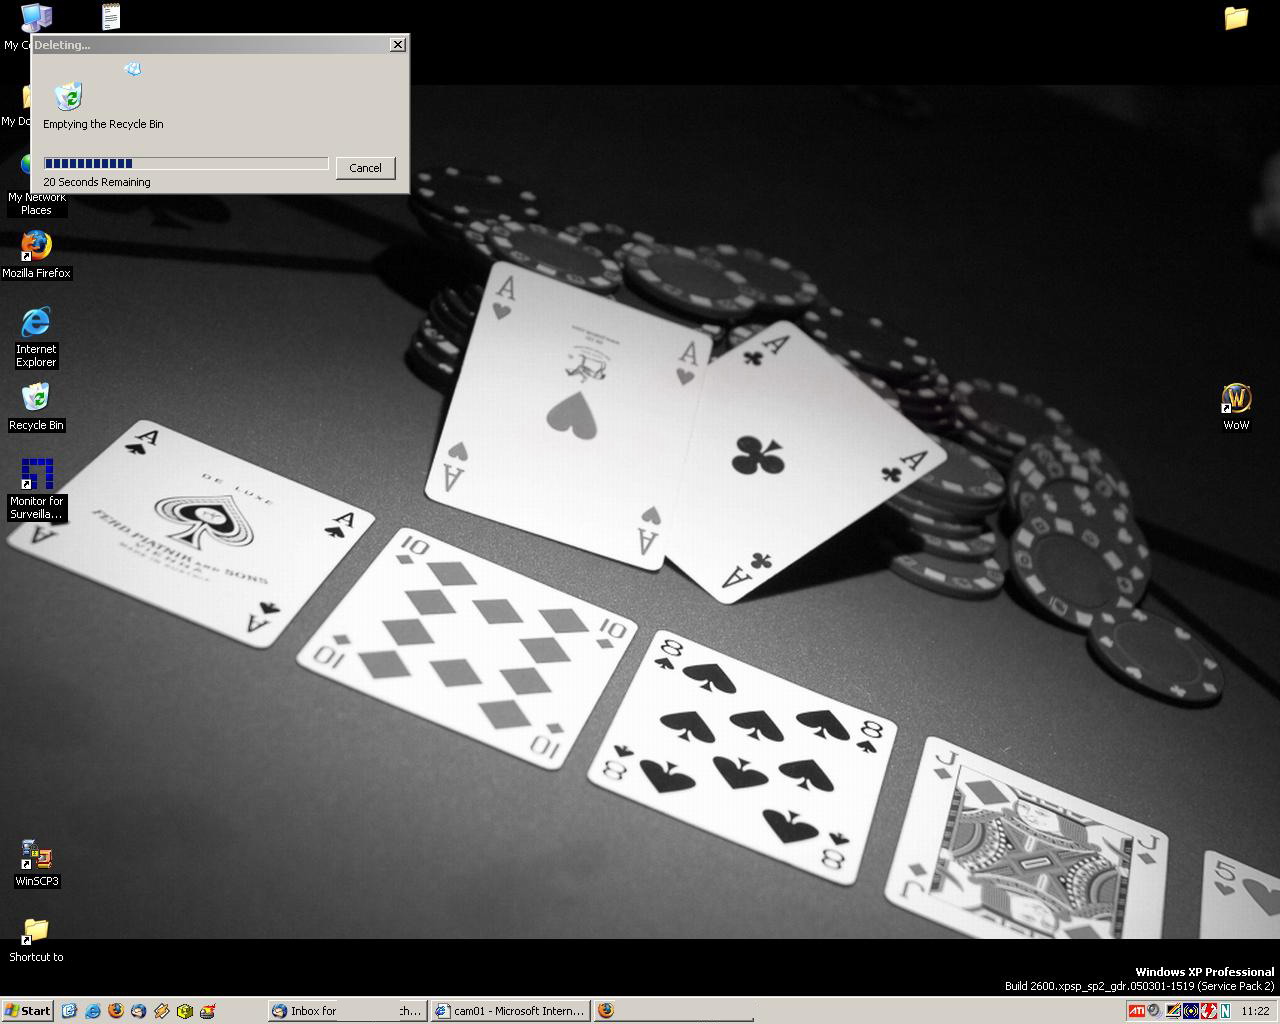The height and width of the screenshot is (1024, 1280).
Task: Select the Internet Explorer desktop icon
Action: click(36, 322)
